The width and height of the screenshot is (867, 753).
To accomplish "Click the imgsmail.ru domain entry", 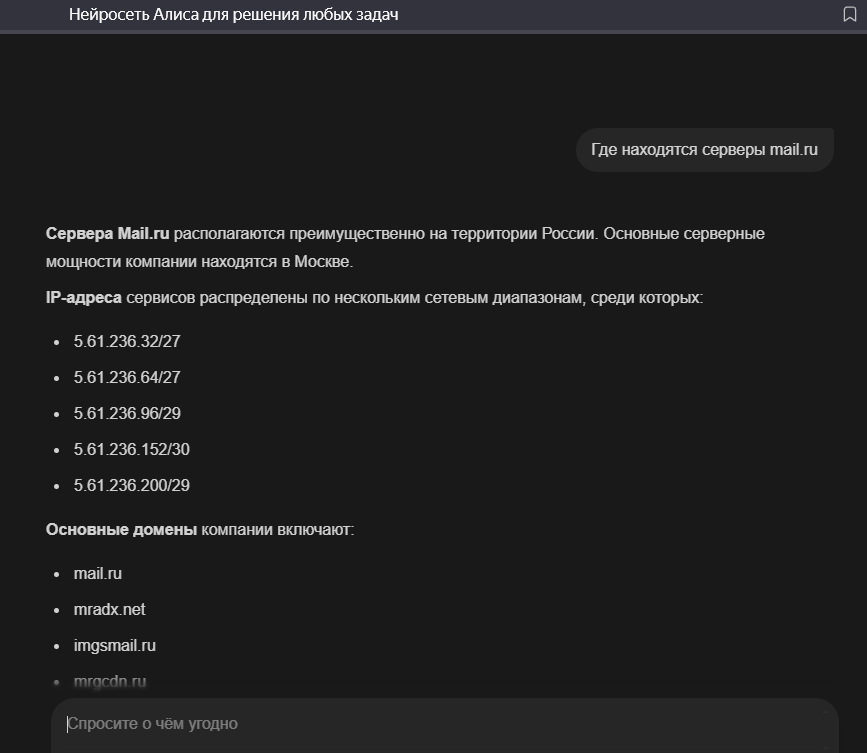I will (x=115, y=646).
